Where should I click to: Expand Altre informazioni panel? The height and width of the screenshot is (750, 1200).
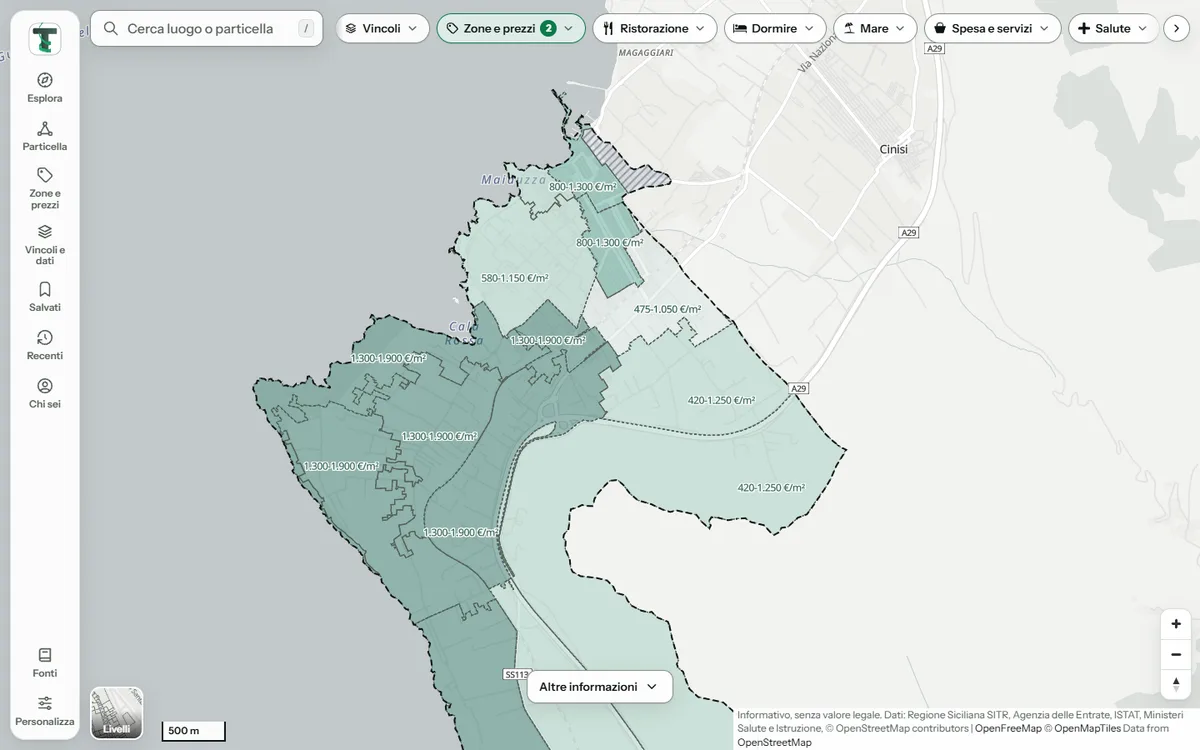(599, 687)
